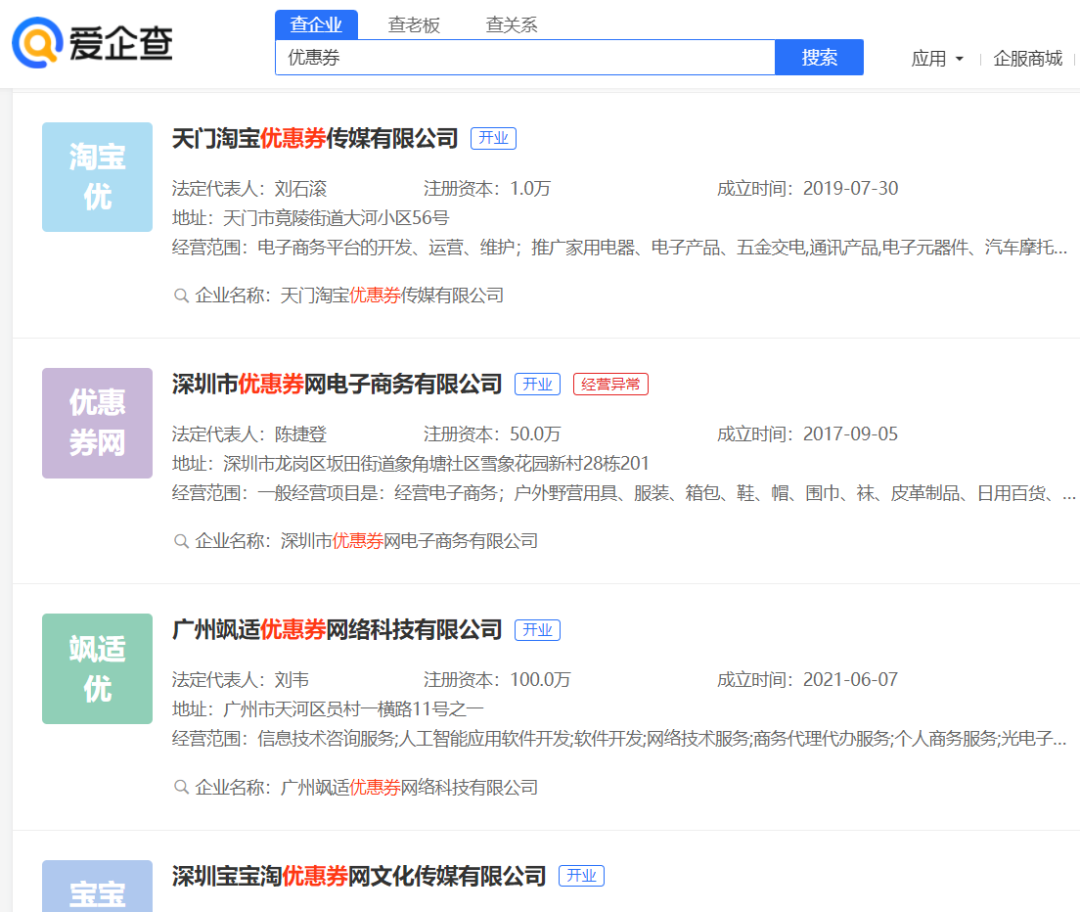Select the 优惠券网 purple avatar tile
This screenshot has height=912, width=1080.
(97, 423)
